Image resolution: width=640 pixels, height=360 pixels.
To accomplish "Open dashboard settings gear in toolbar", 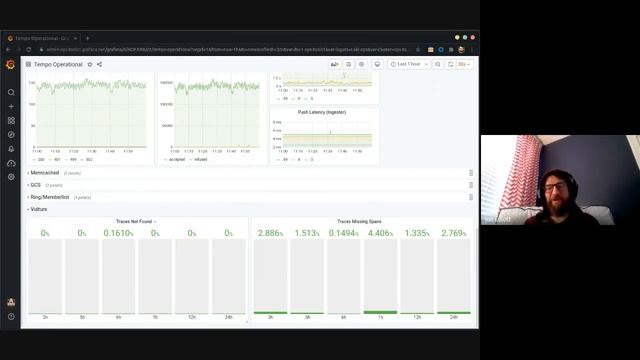I will click(361, 64).
